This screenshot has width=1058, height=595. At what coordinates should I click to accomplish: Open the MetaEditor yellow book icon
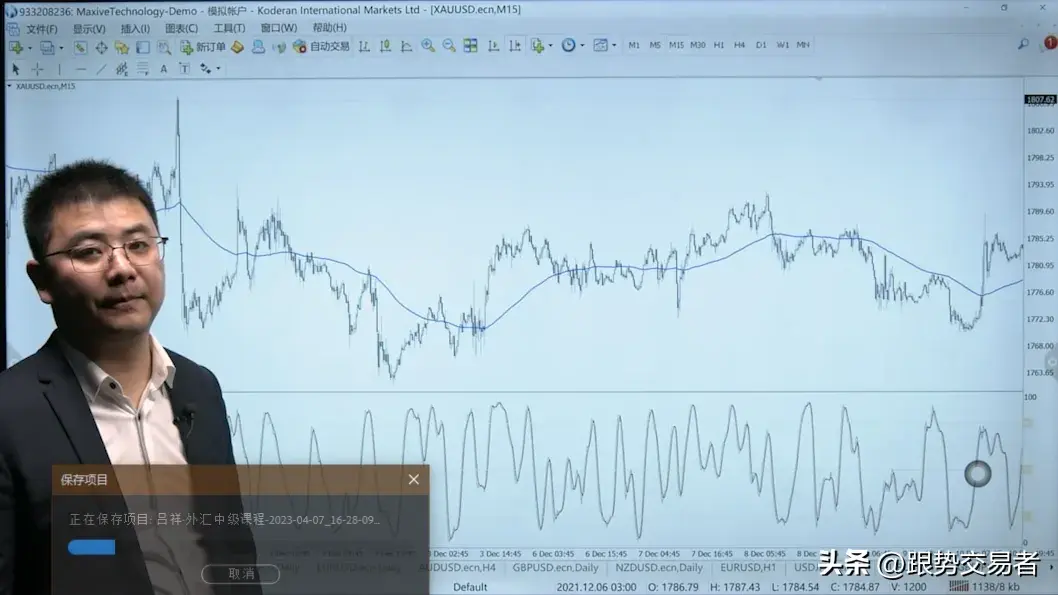click(x=238, y=47)
